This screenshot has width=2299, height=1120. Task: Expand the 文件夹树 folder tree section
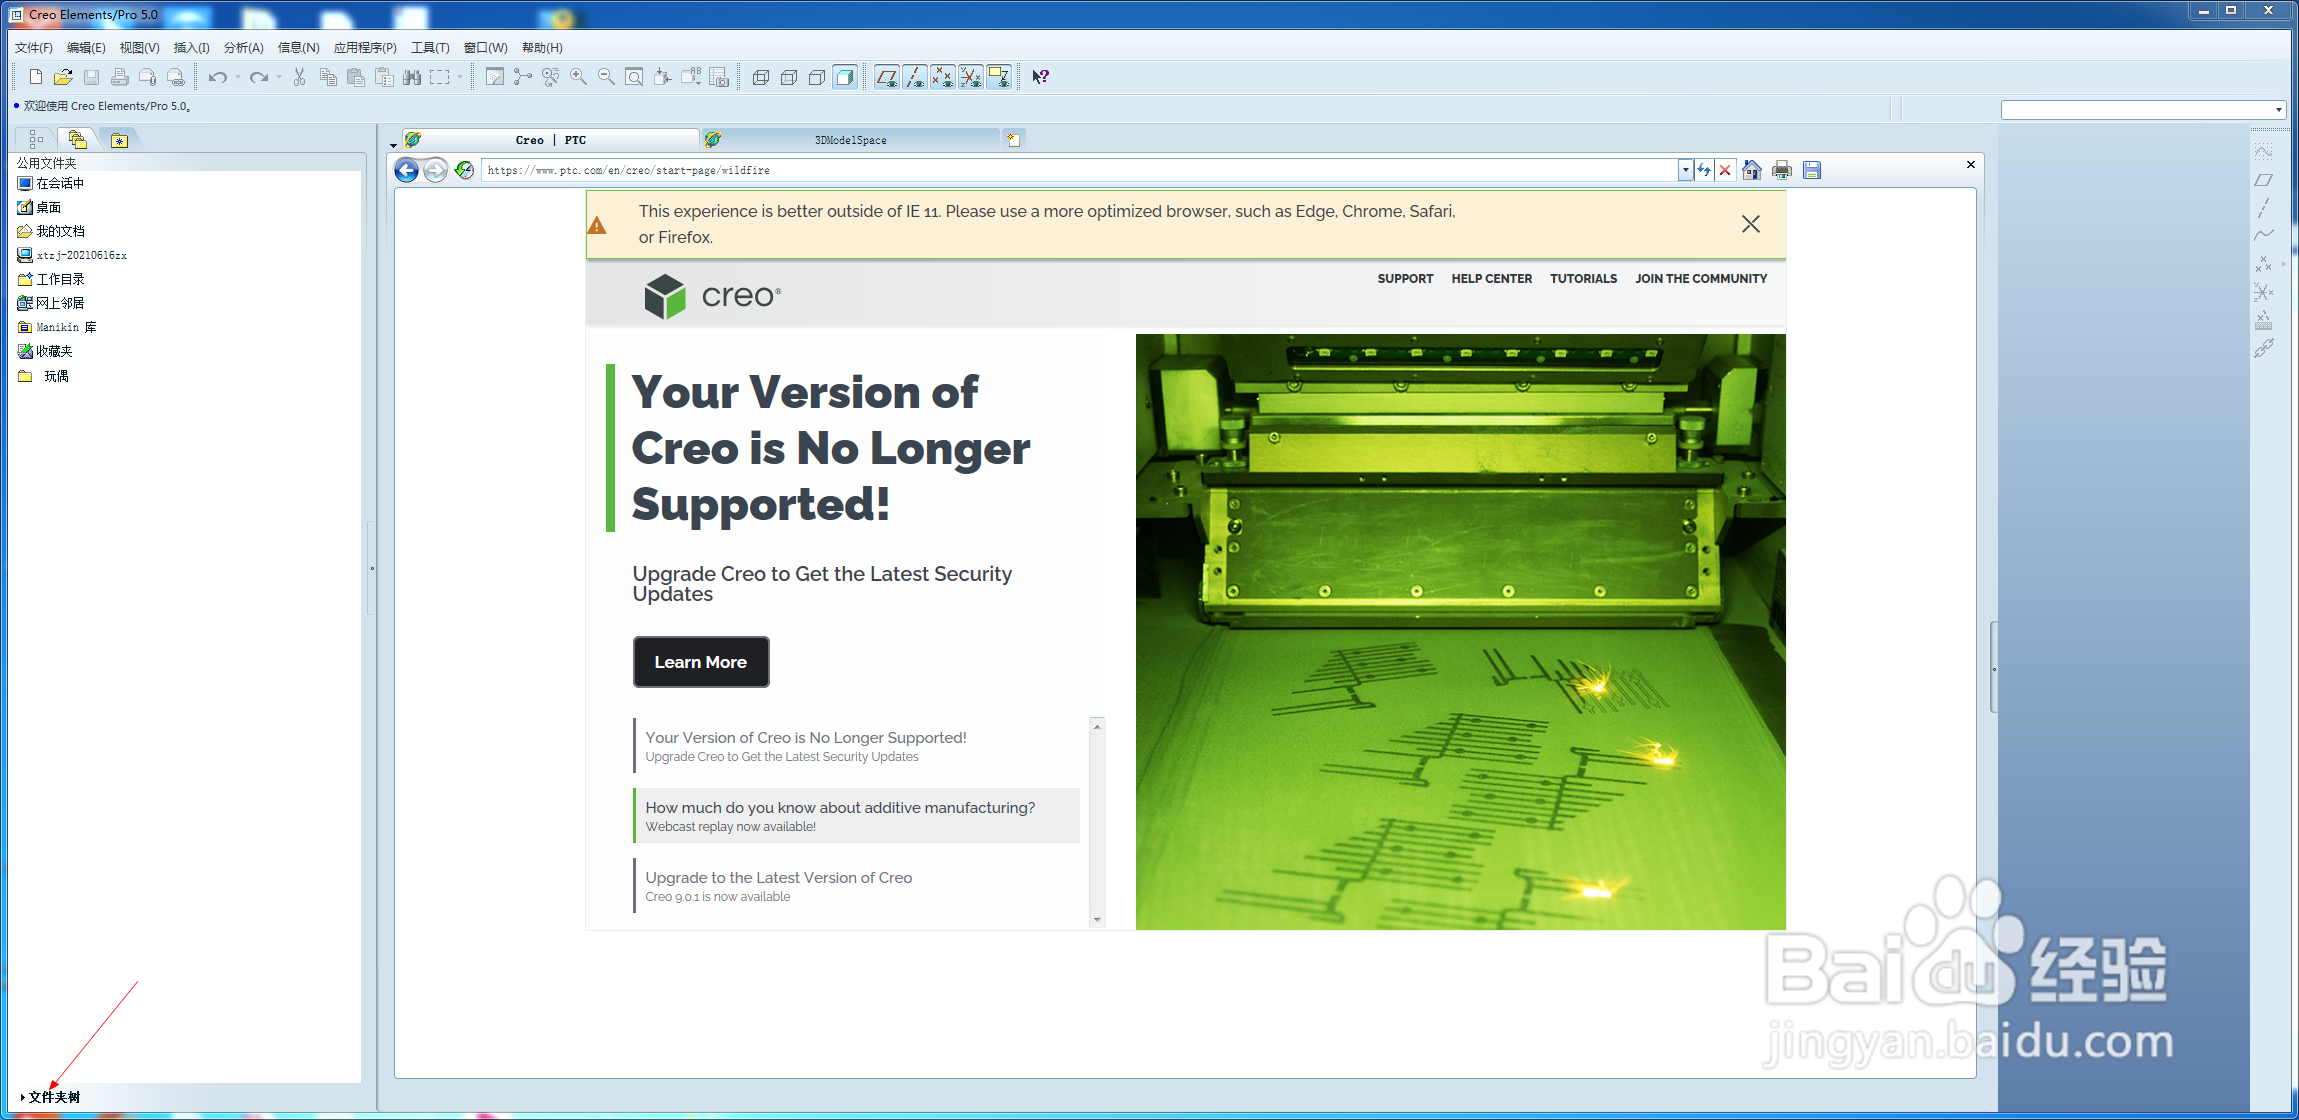coord(50,1097)
